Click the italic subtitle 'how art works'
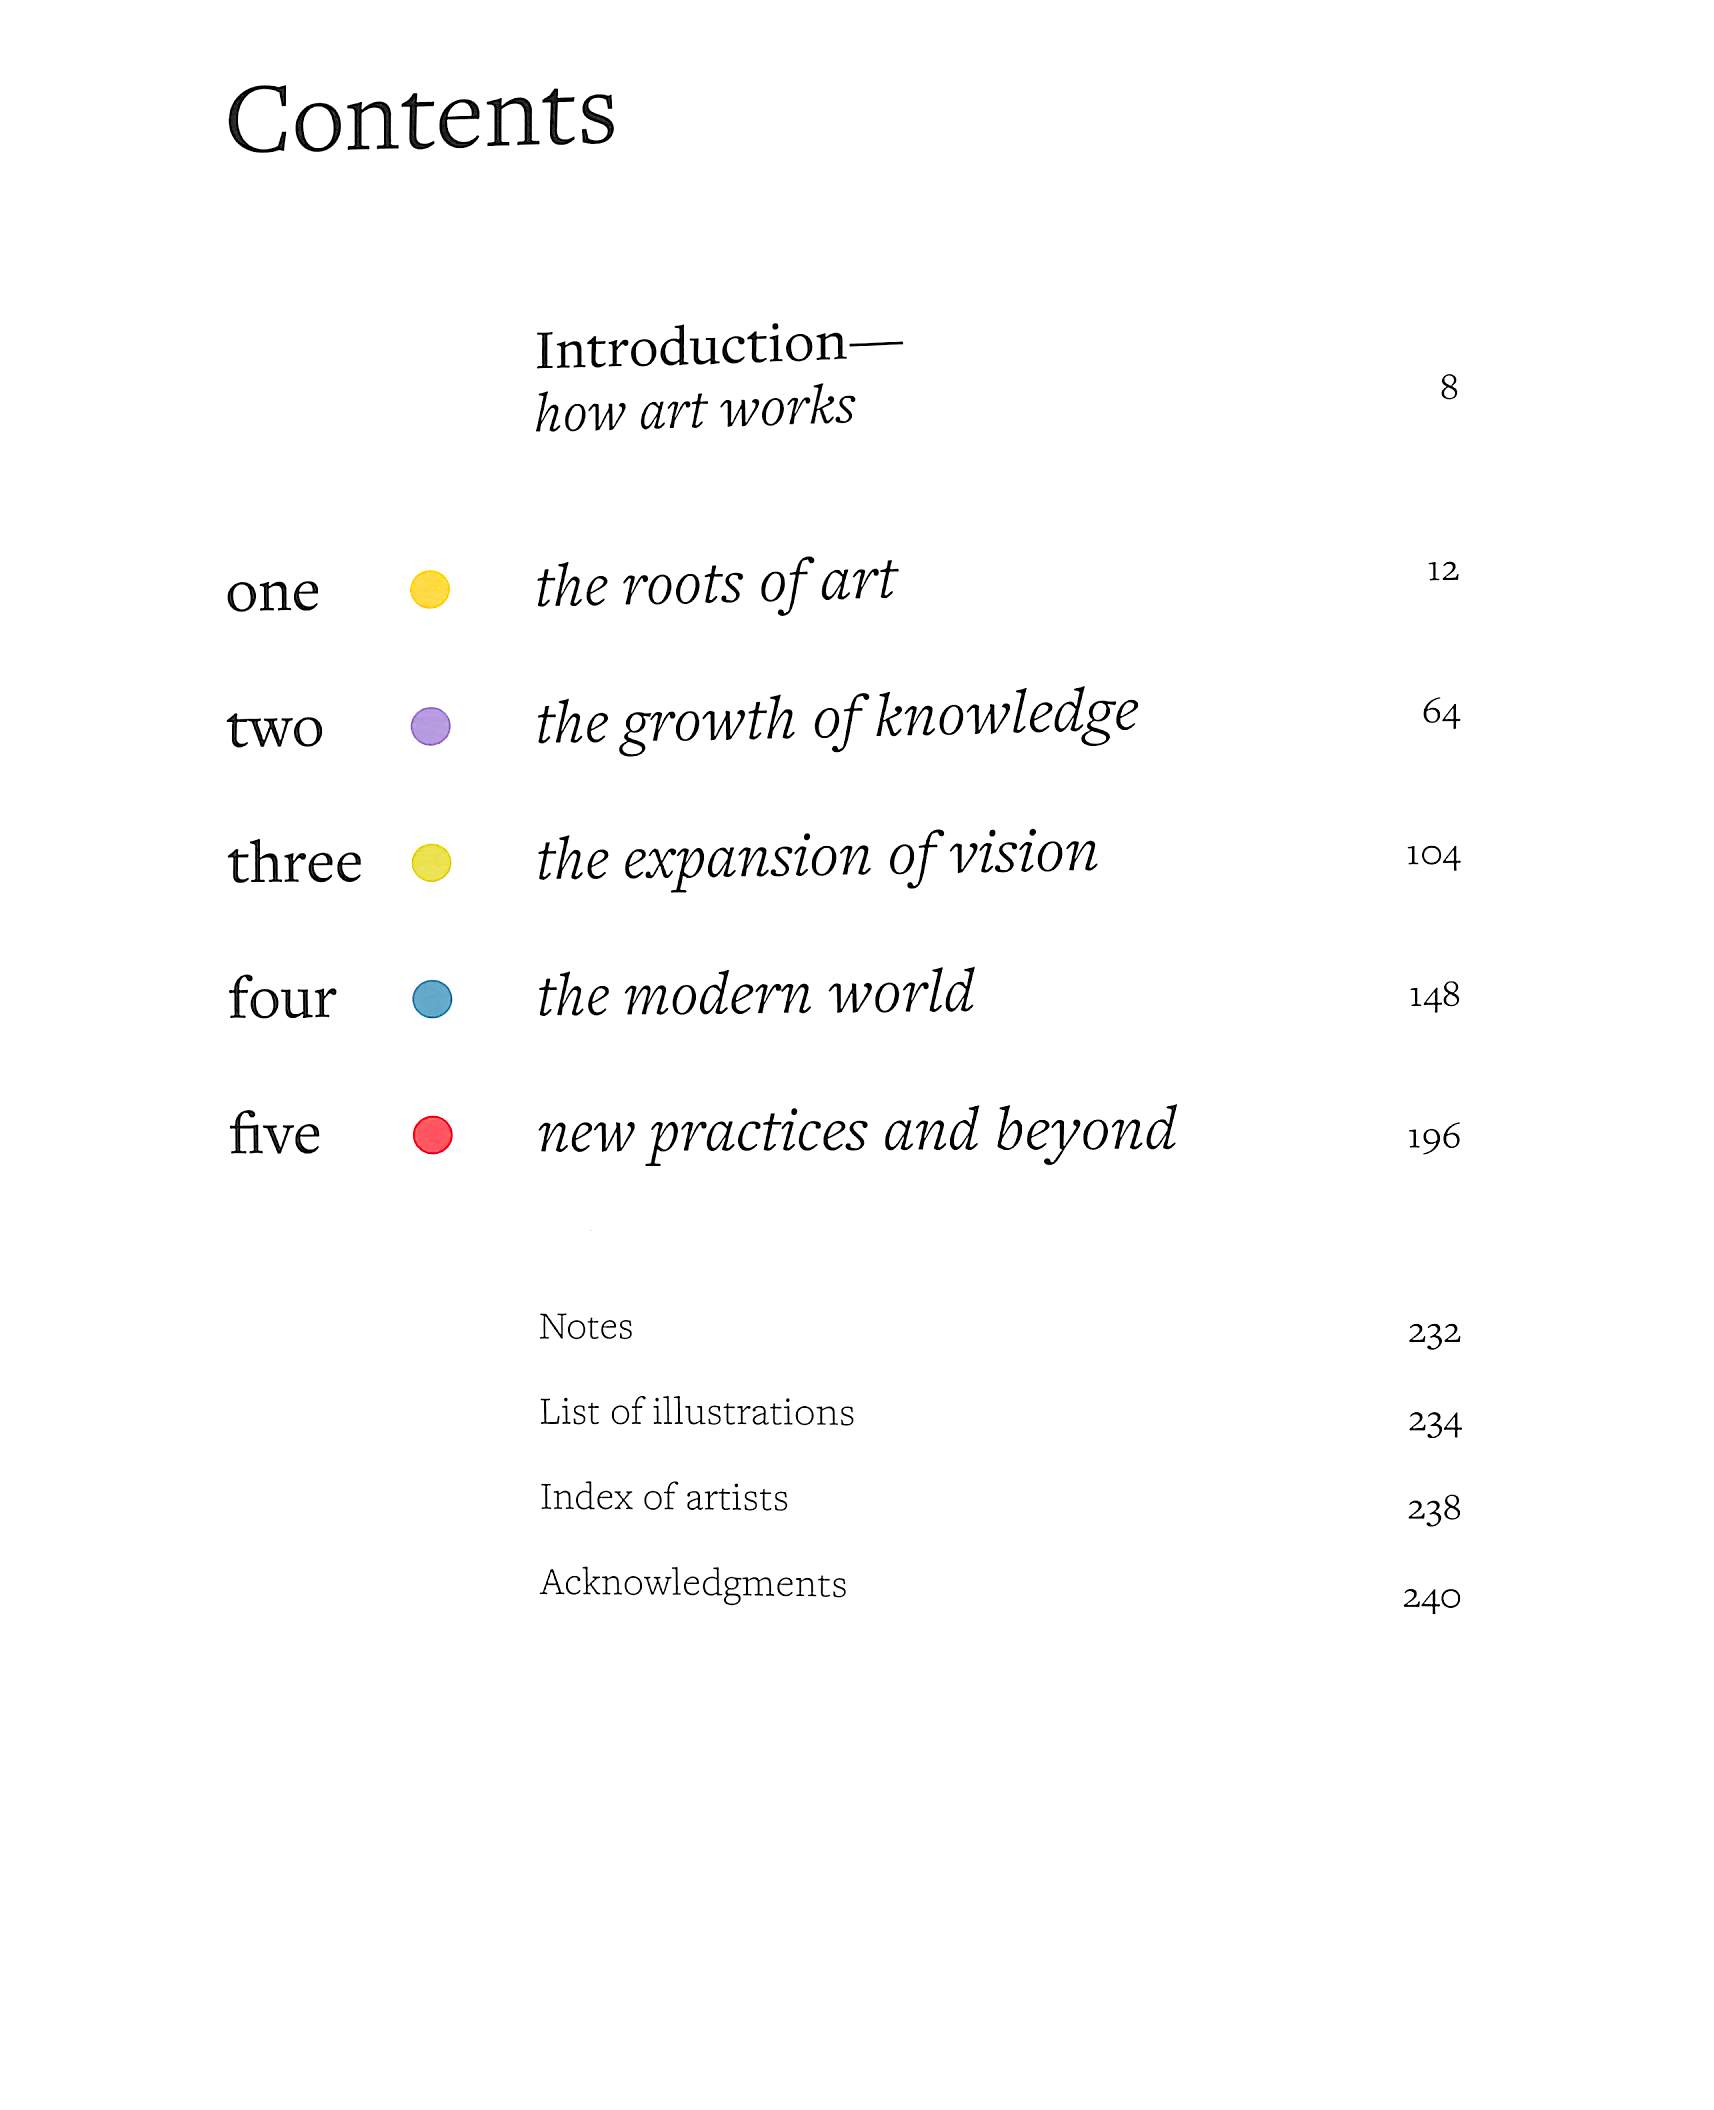The image size is (1714, 2110). (695, 410)
